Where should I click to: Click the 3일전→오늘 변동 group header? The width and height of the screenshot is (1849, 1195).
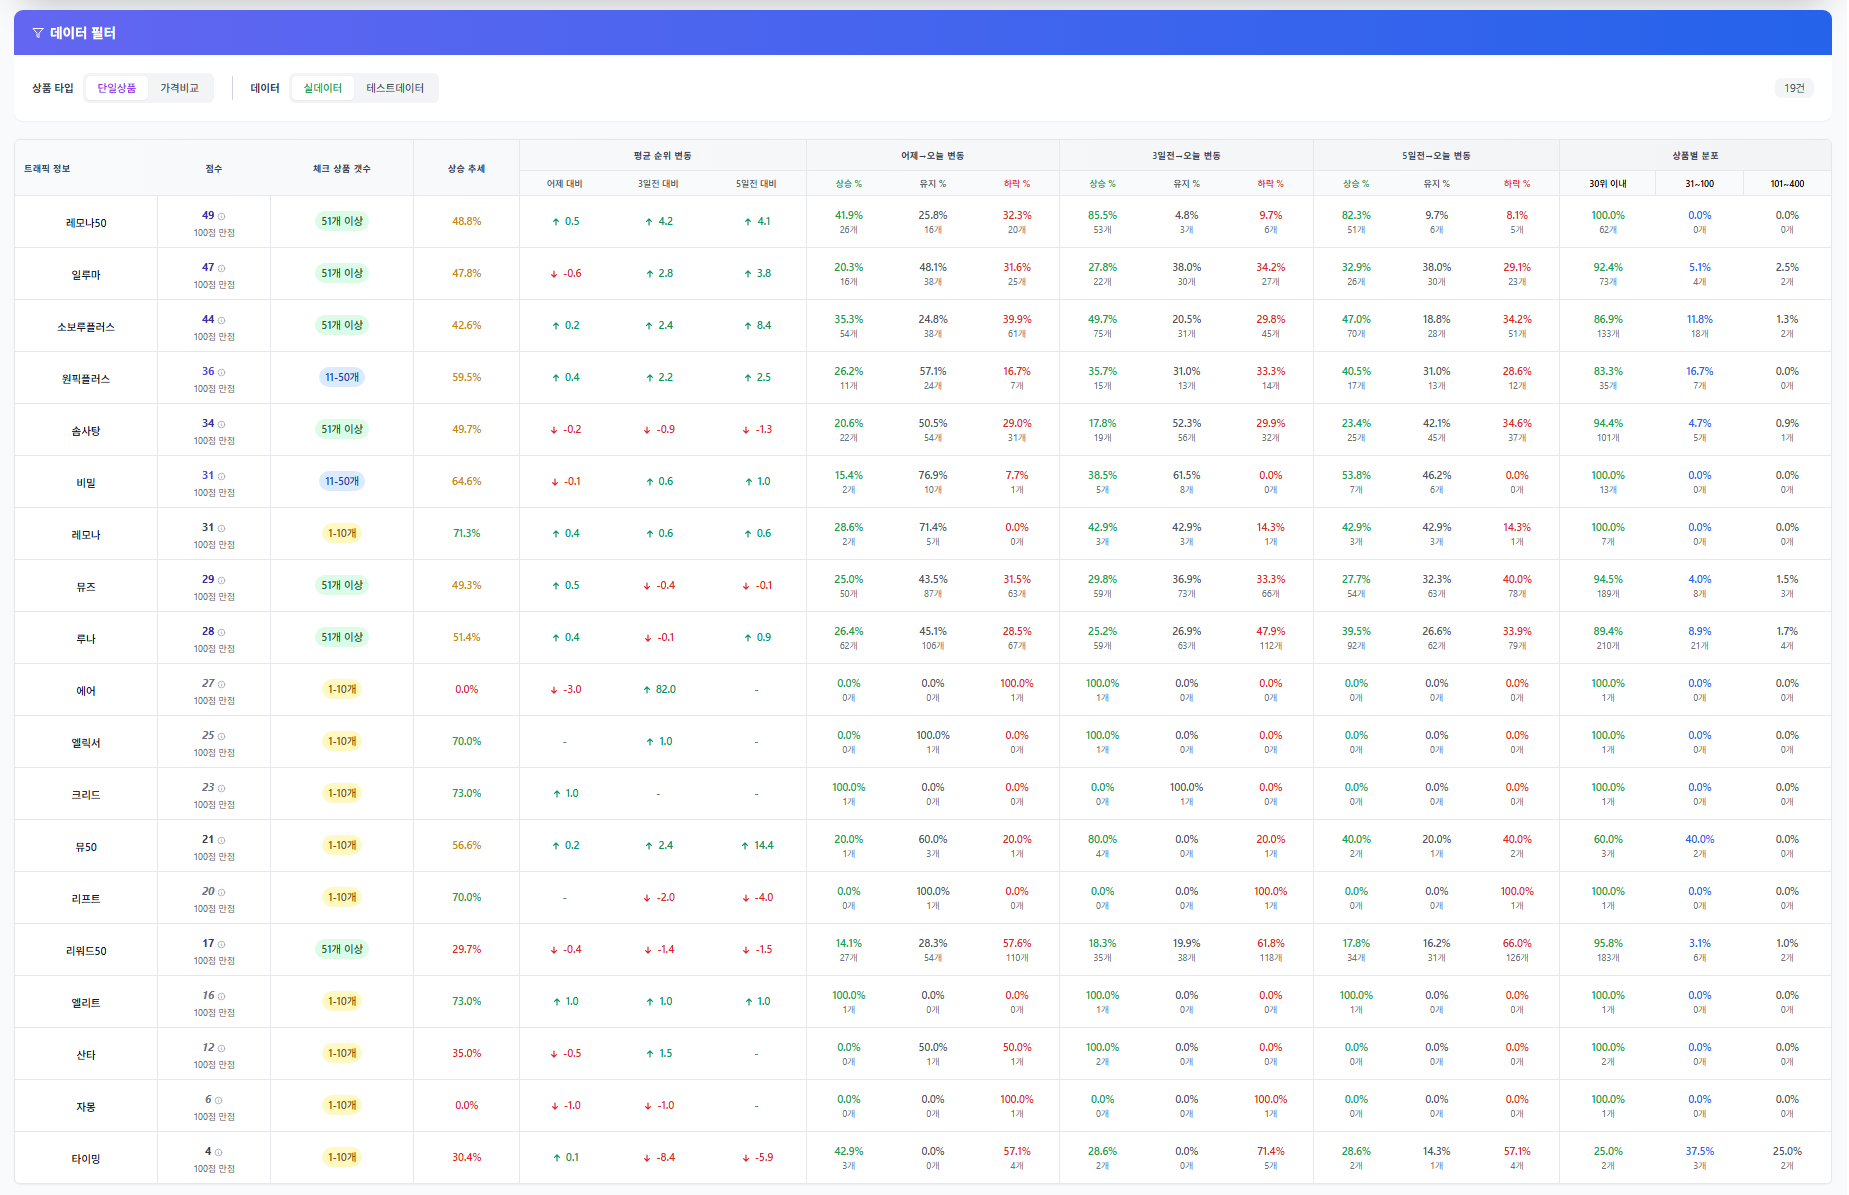pos(1186,155)
